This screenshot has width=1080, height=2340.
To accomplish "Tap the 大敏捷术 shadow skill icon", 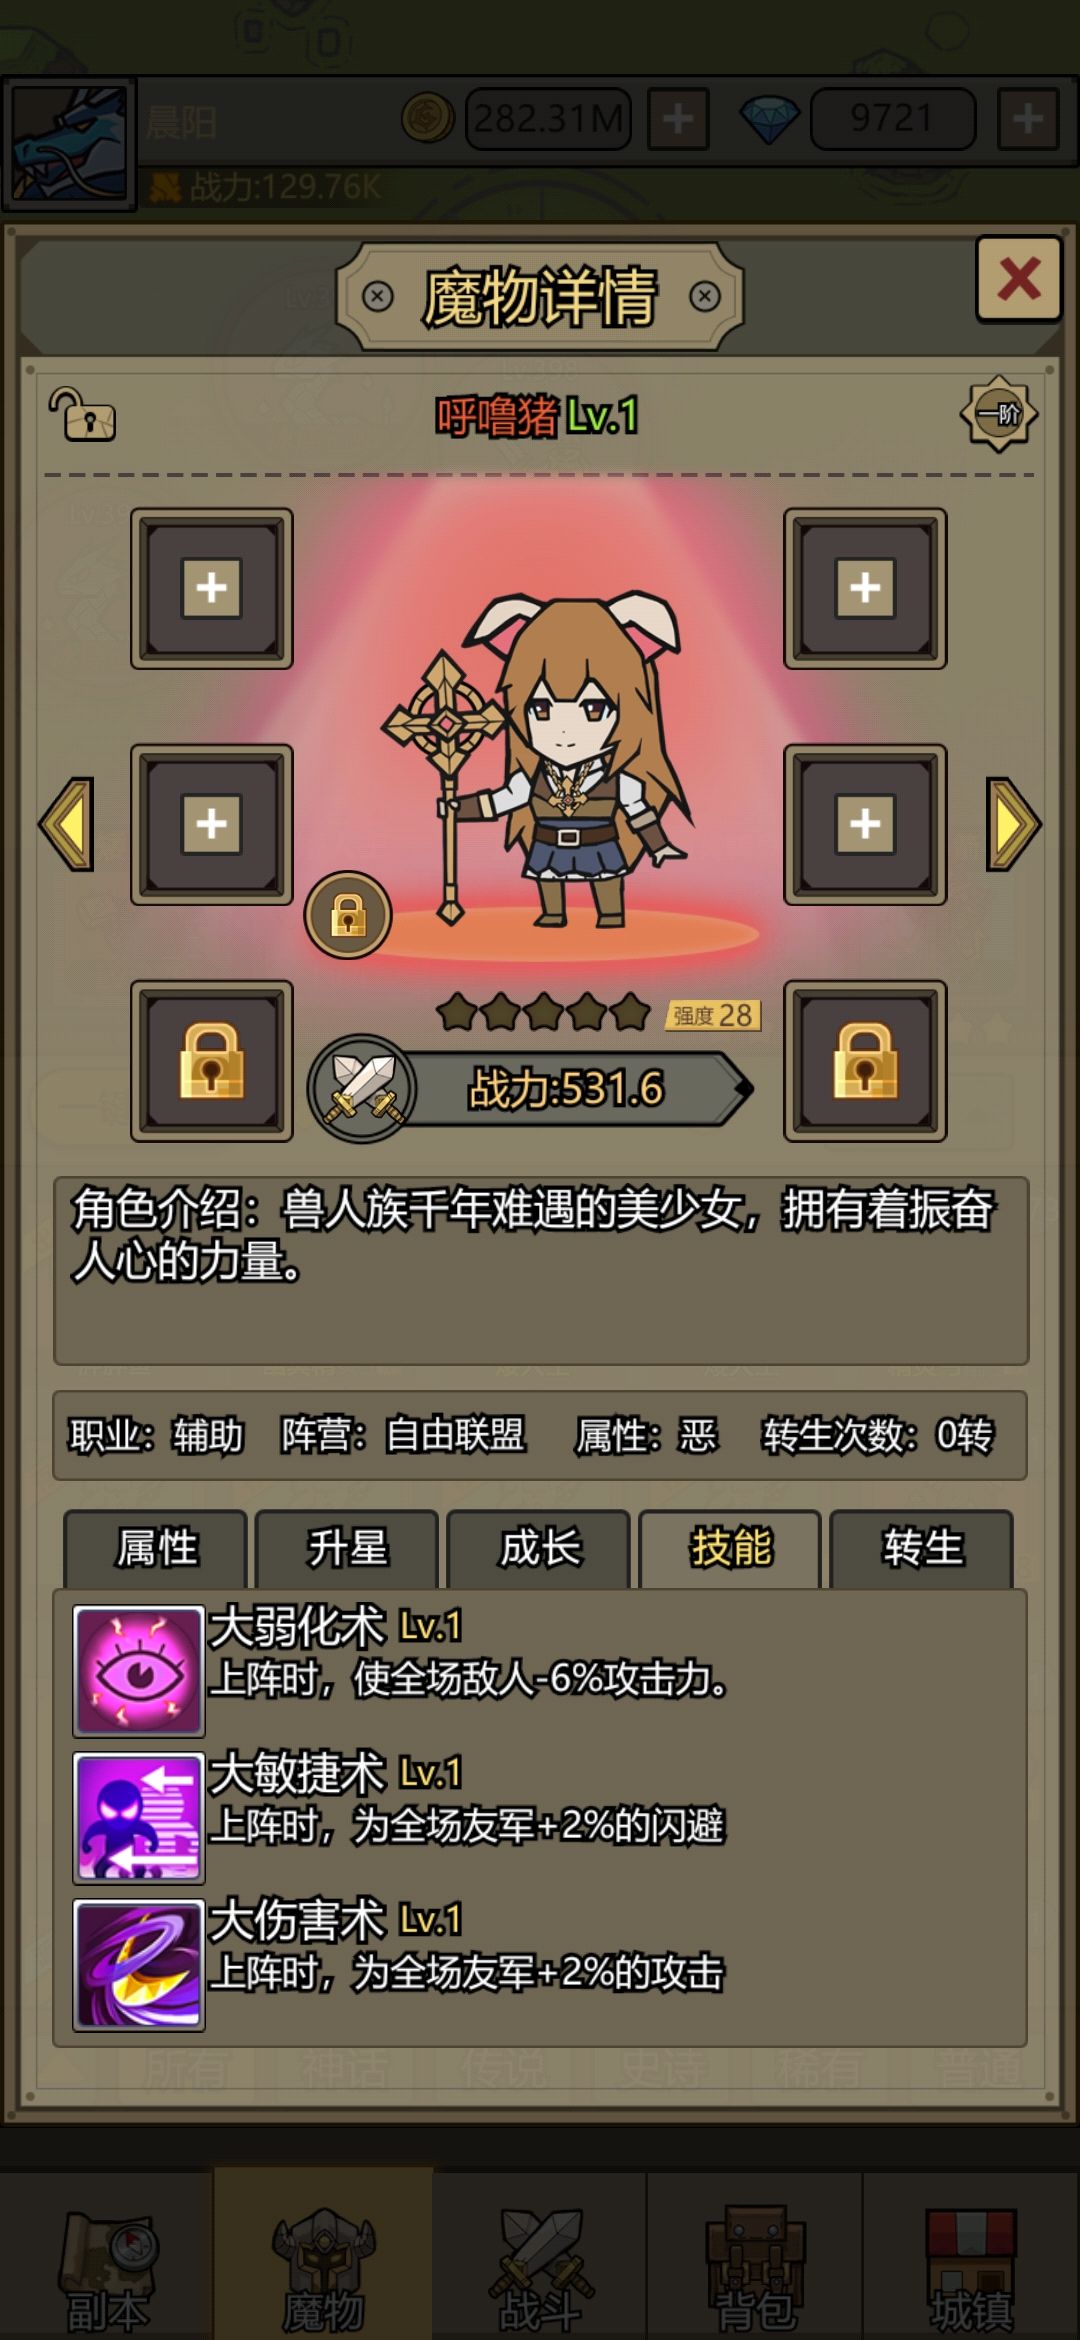I will point(139,1818).
